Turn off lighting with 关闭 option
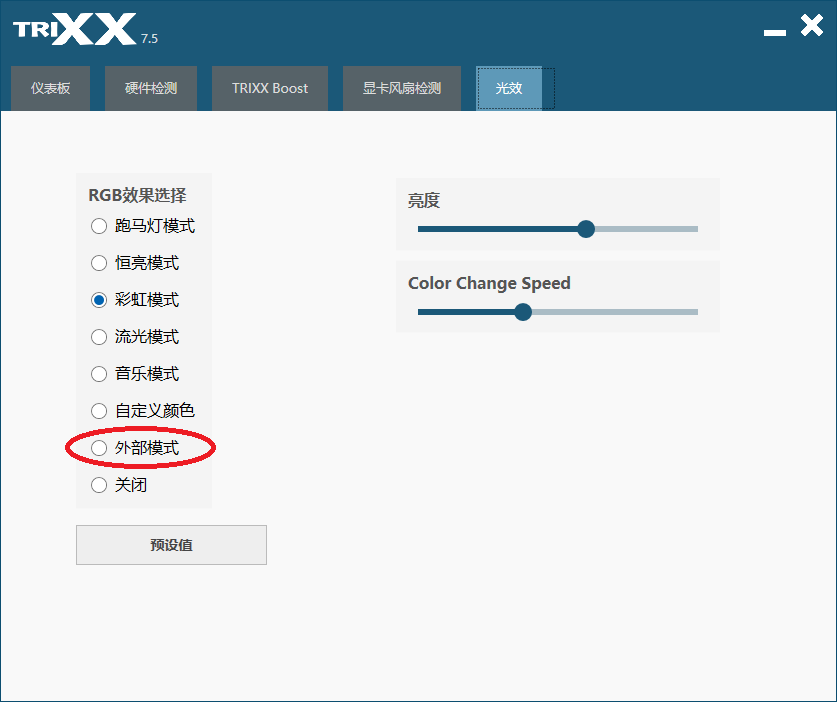The height and width of the screenshot is (702, 837). tap(99, 485)
